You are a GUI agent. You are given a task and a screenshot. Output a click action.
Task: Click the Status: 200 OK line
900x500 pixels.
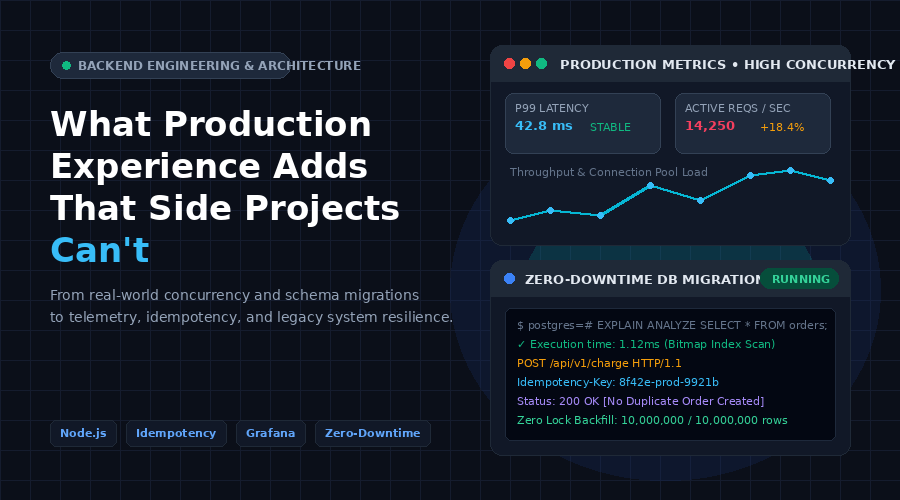(640, 401)
